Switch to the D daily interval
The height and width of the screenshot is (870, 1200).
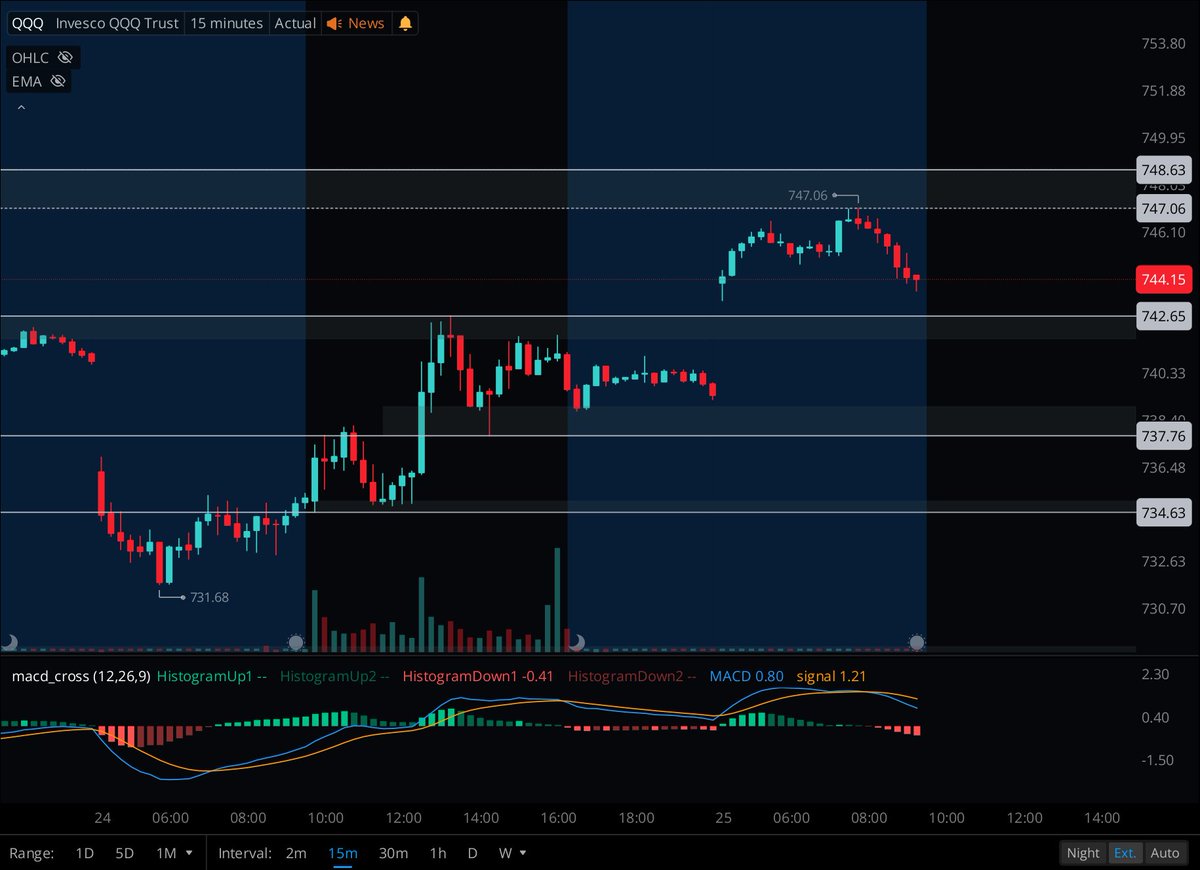click(x=472, y=853)
